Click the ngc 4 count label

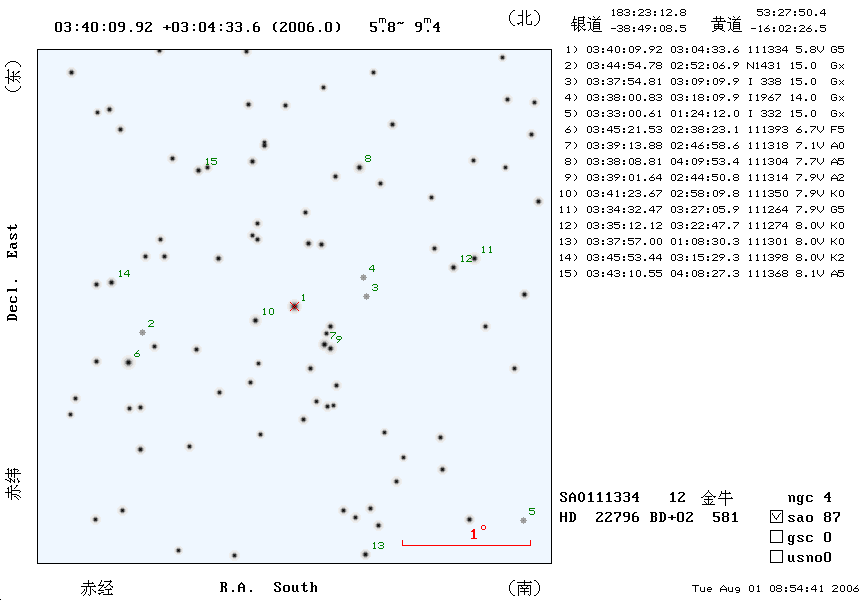810,497
